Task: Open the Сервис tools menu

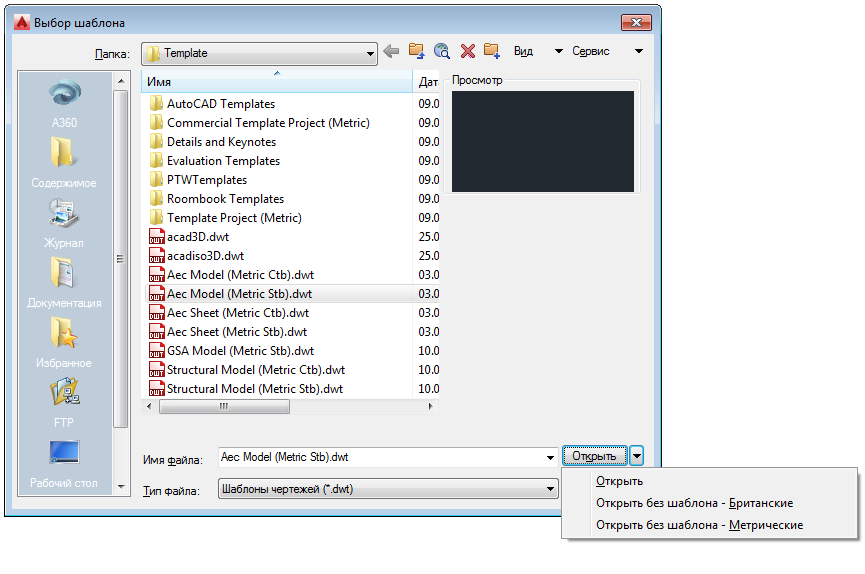Action: [607, 51]
